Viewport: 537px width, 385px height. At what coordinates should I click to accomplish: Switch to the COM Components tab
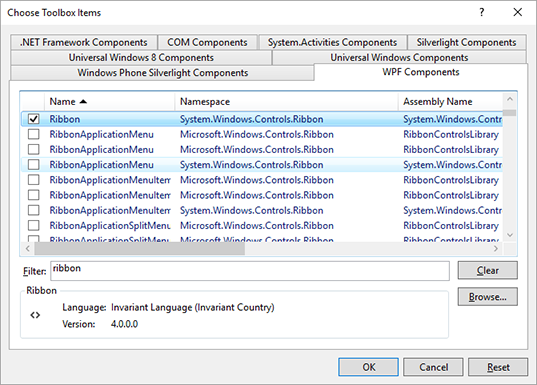coord(207,42)
